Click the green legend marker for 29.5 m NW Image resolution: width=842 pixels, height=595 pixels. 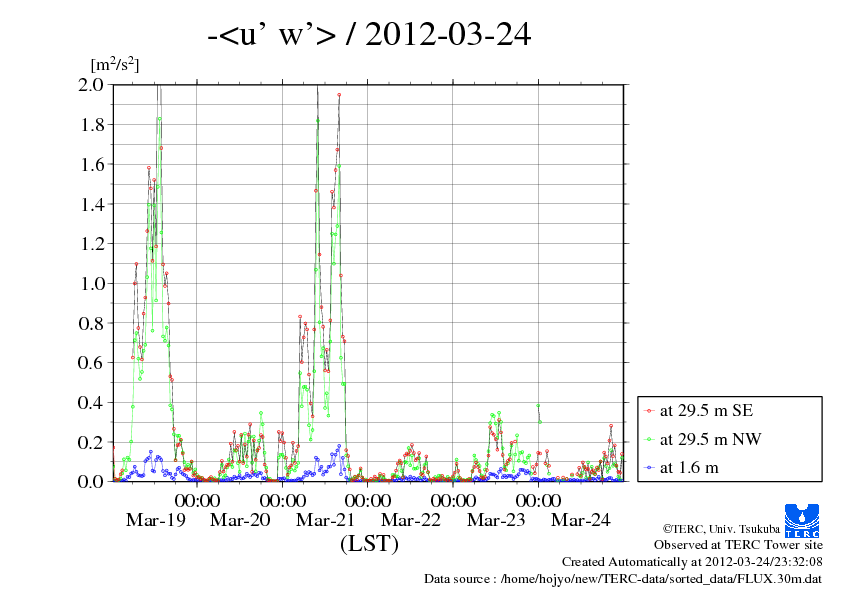[x=649, y=440]
